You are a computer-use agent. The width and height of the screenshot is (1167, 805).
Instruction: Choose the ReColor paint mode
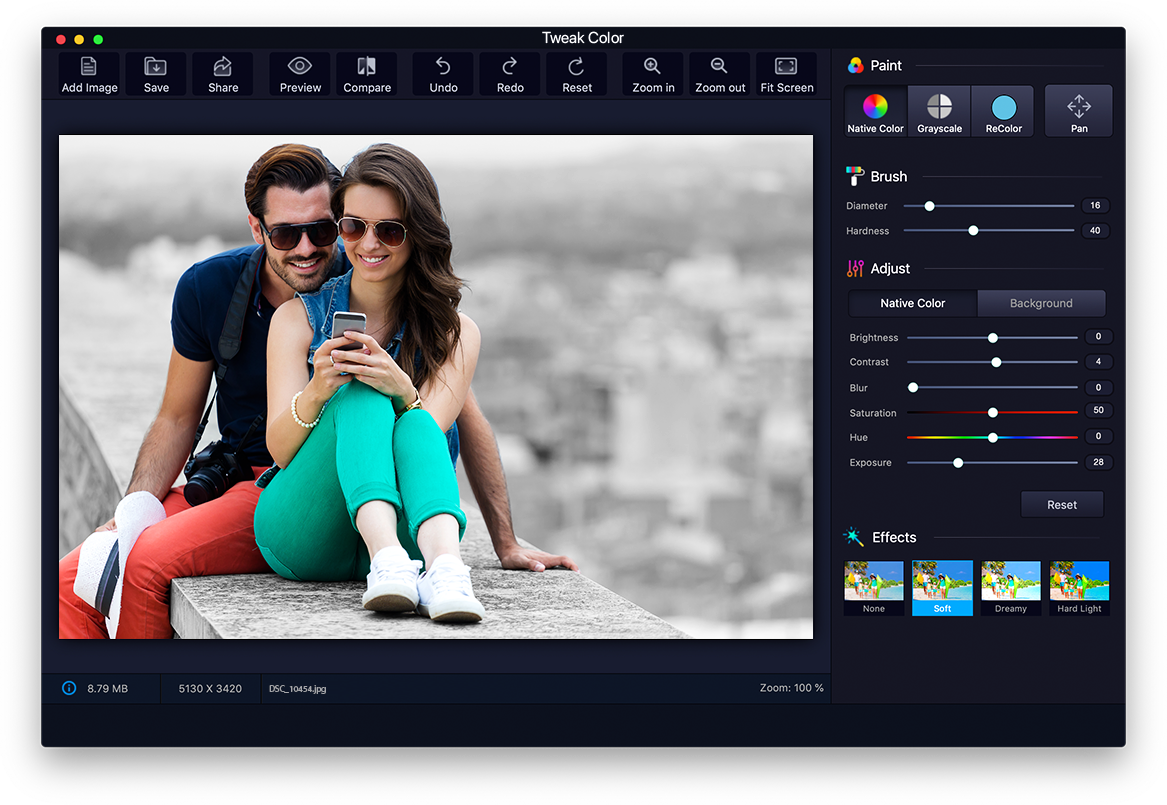click(x=1003, y=111)
